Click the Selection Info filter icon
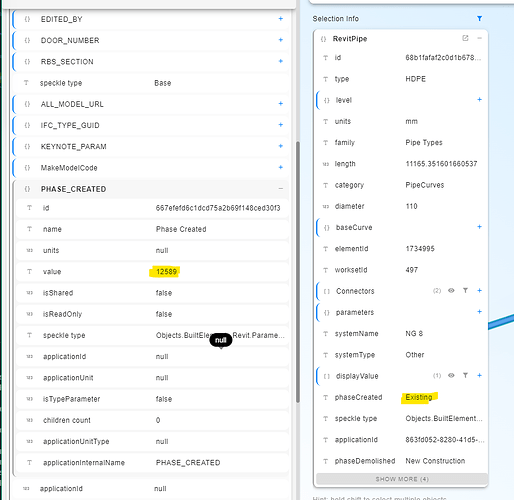Screen dimensions: 514x500 479,19
